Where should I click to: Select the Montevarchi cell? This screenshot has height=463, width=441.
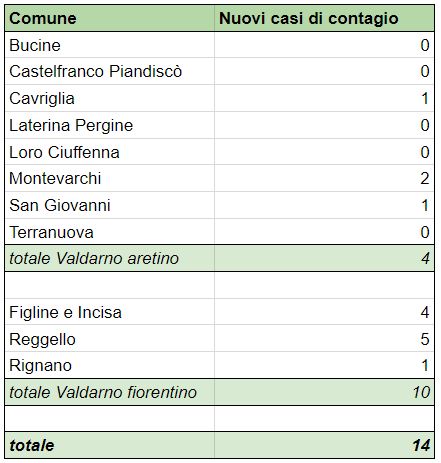pyautogui.click(x=110, y=178)
